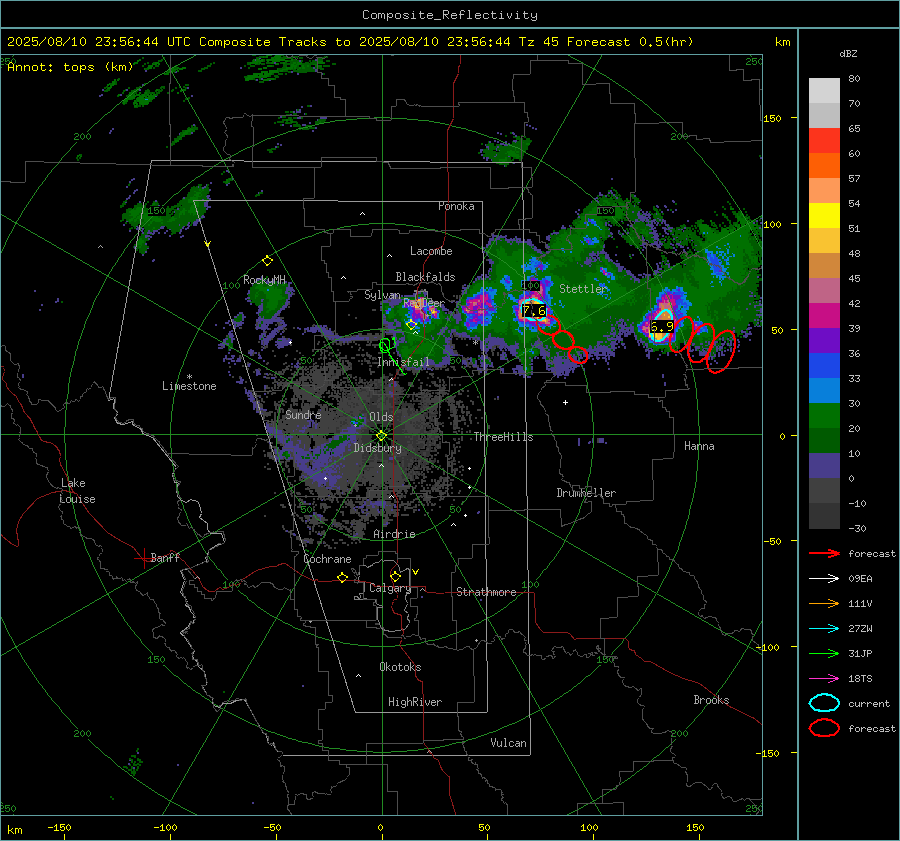
Task: Click the Vulcan town label
Action: pyautogui.click(x=509, y=743)
